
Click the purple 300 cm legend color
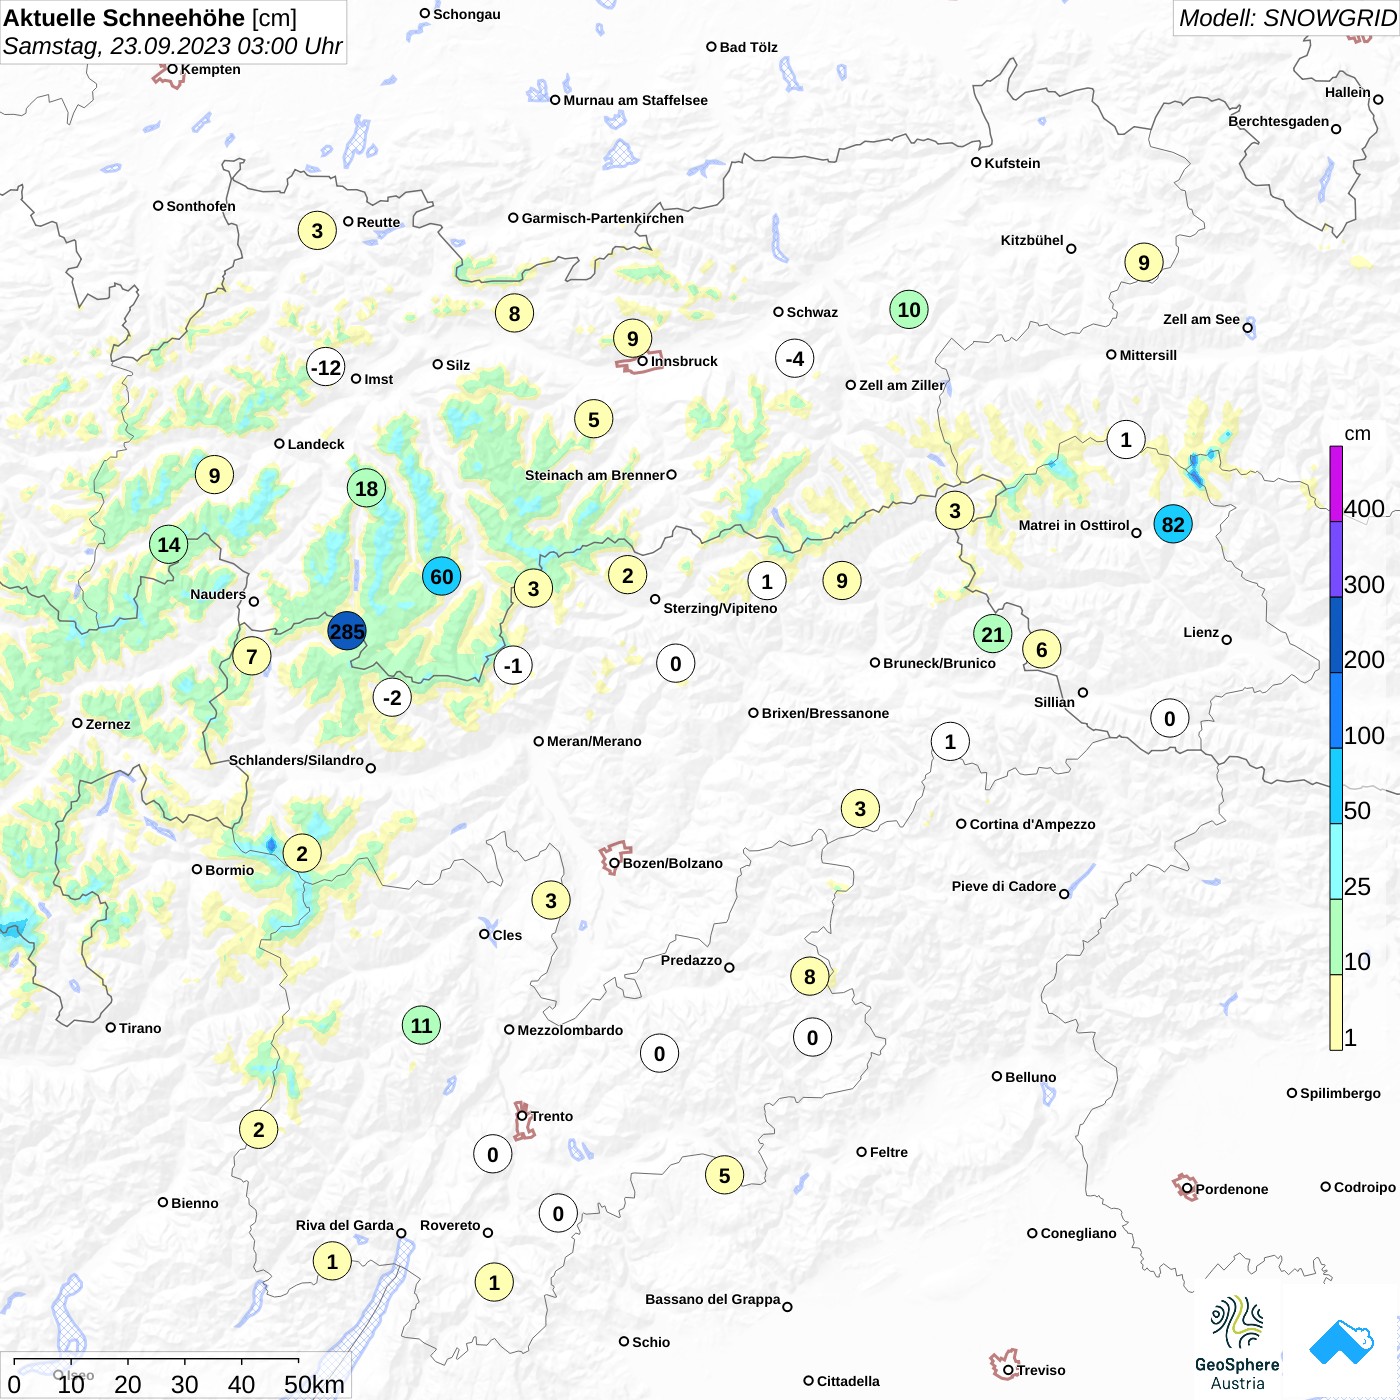coord(1335,560)
